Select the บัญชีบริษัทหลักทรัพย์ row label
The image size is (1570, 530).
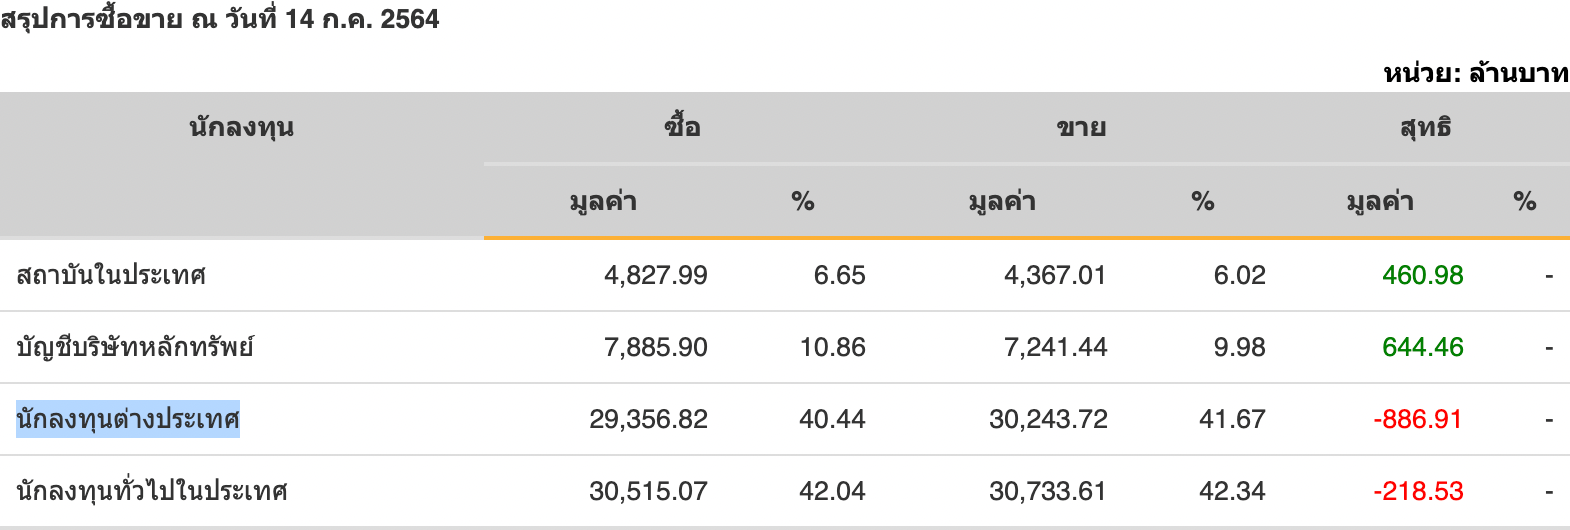[135, 347]
